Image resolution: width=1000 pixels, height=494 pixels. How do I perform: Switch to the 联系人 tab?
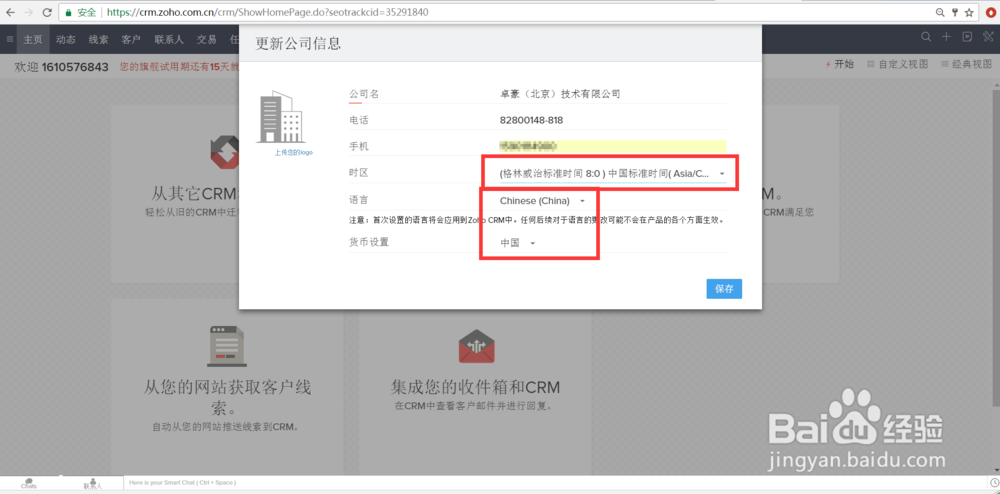[x=169, y=40]
